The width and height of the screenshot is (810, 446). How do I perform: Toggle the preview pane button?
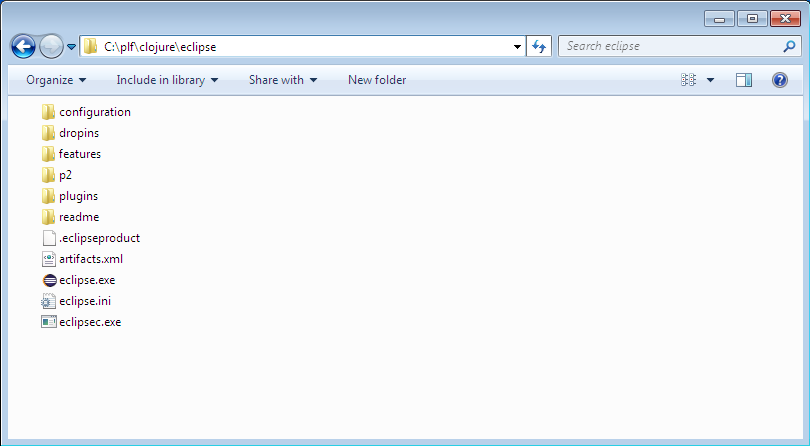tap(744, 80)
